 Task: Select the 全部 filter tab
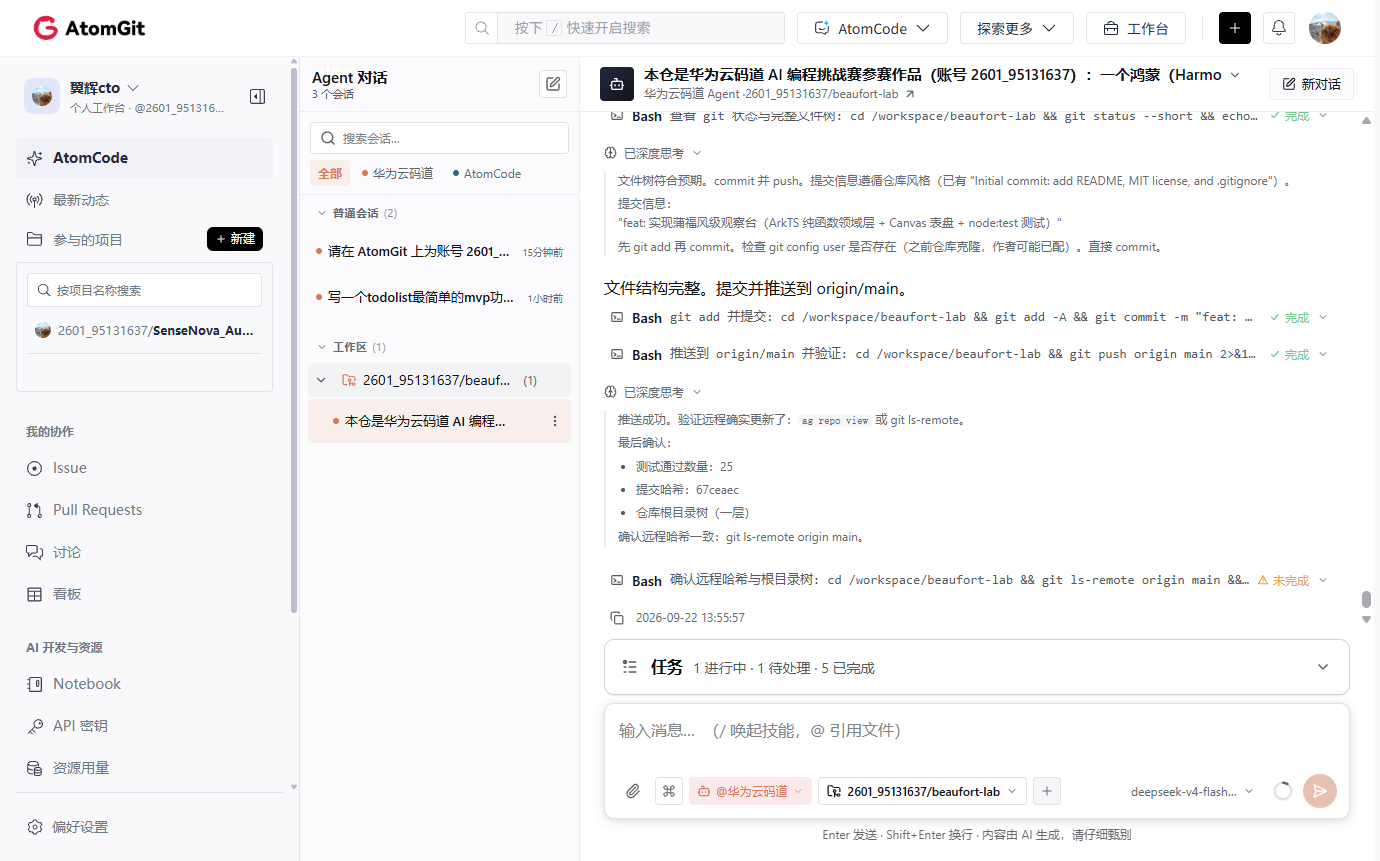pyautogui.click(x=330, y=173)
